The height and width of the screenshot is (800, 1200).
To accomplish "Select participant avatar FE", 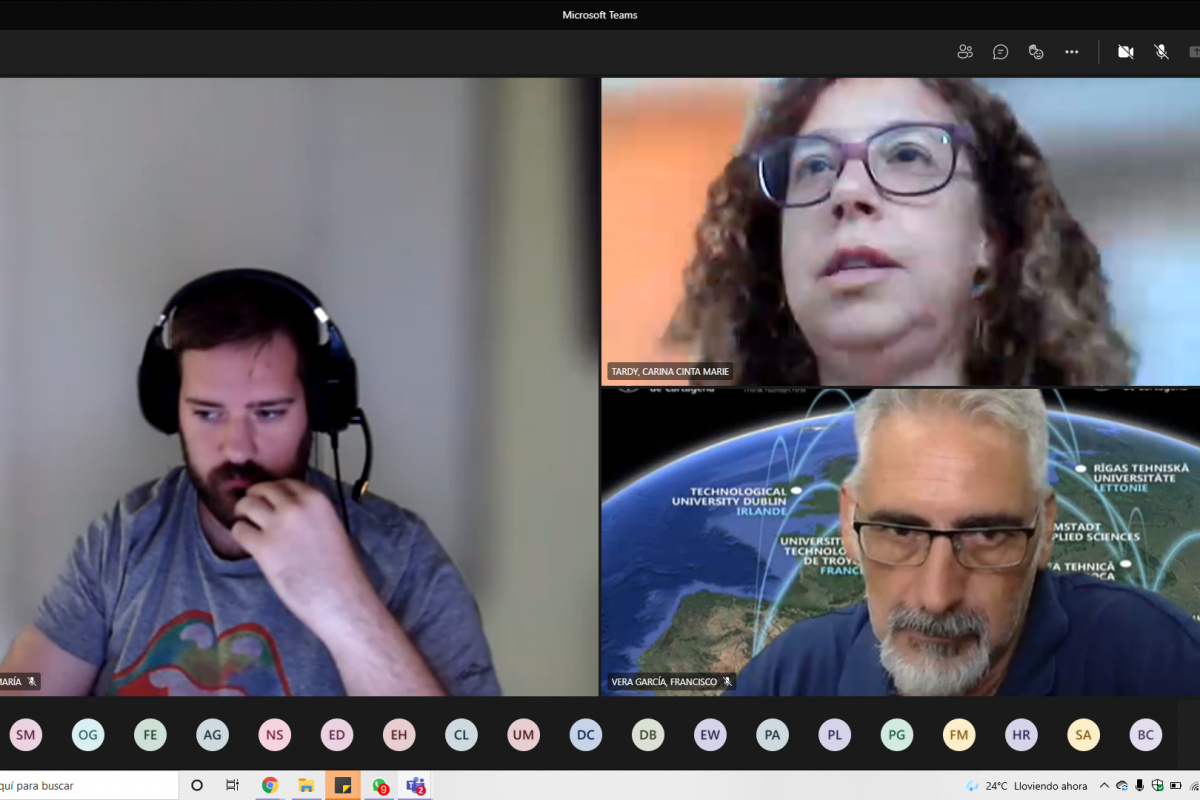I will pos(150,735).
